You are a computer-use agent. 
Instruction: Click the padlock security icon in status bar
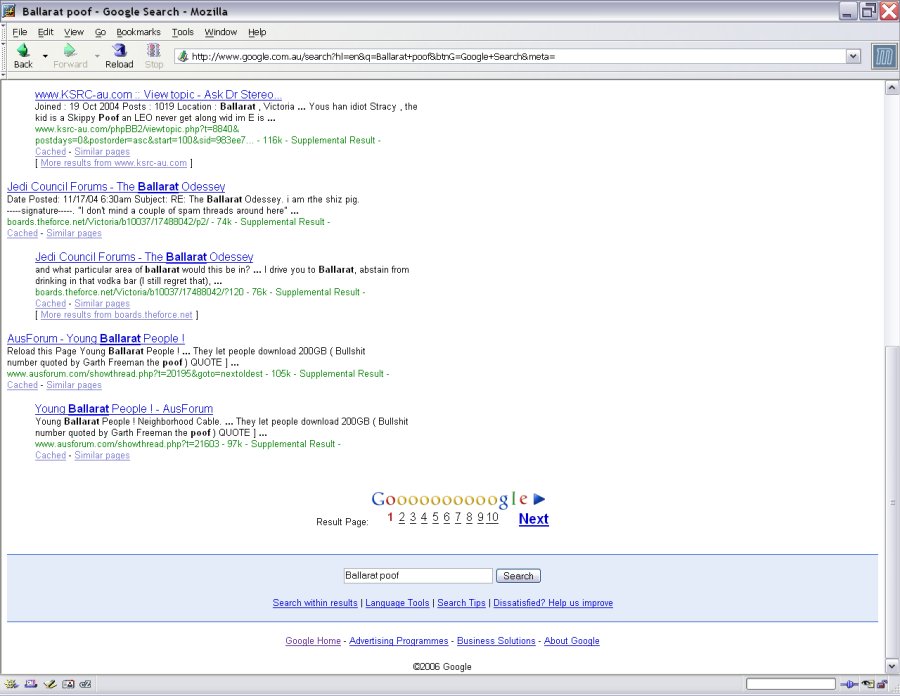[x=882, y=684]
